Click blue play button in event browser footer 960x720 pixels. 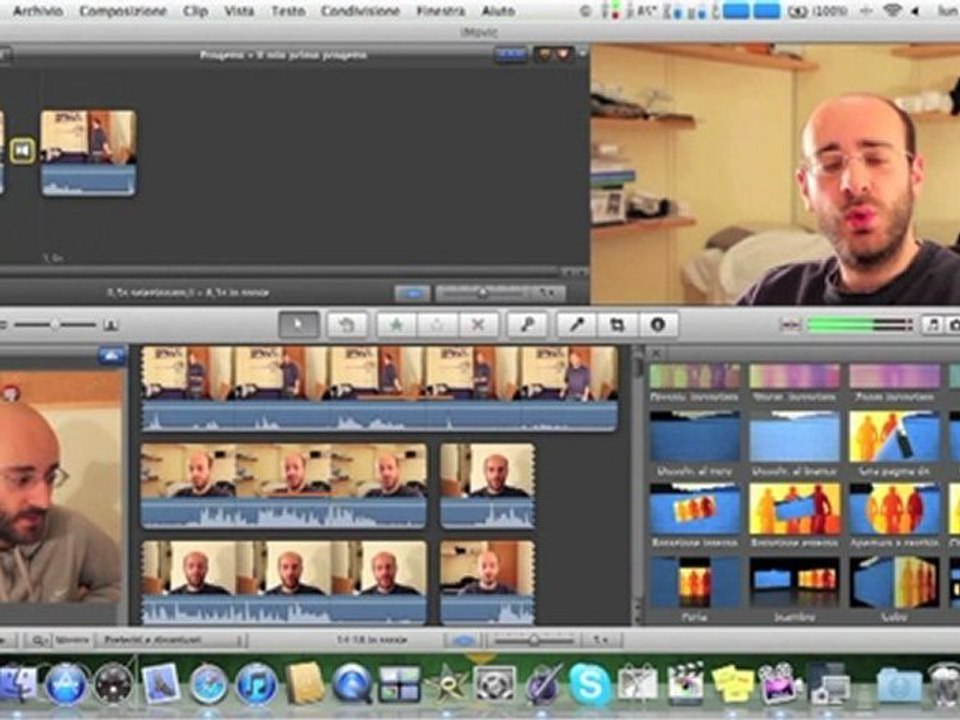463,640
